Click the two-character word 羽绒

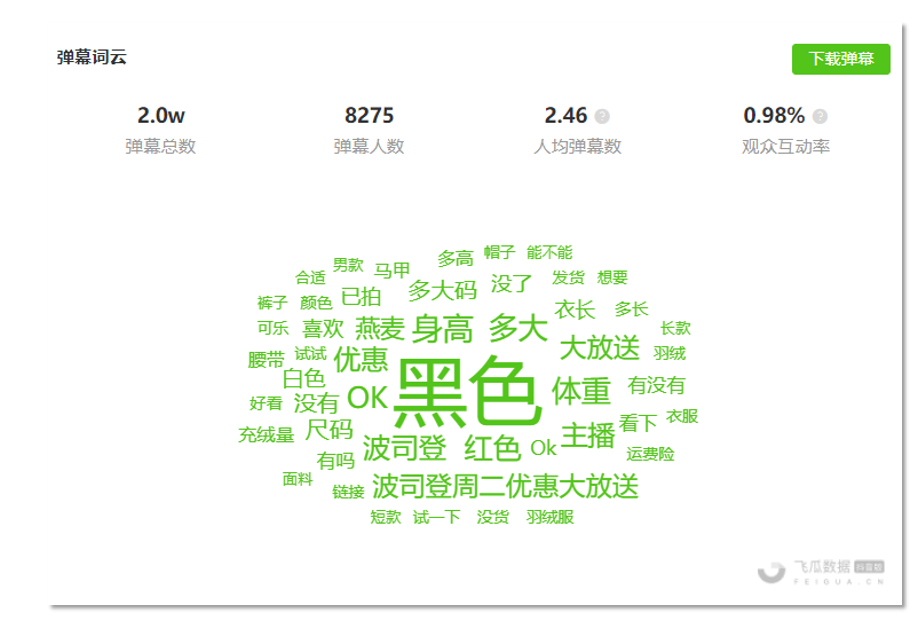click(670, 353)
